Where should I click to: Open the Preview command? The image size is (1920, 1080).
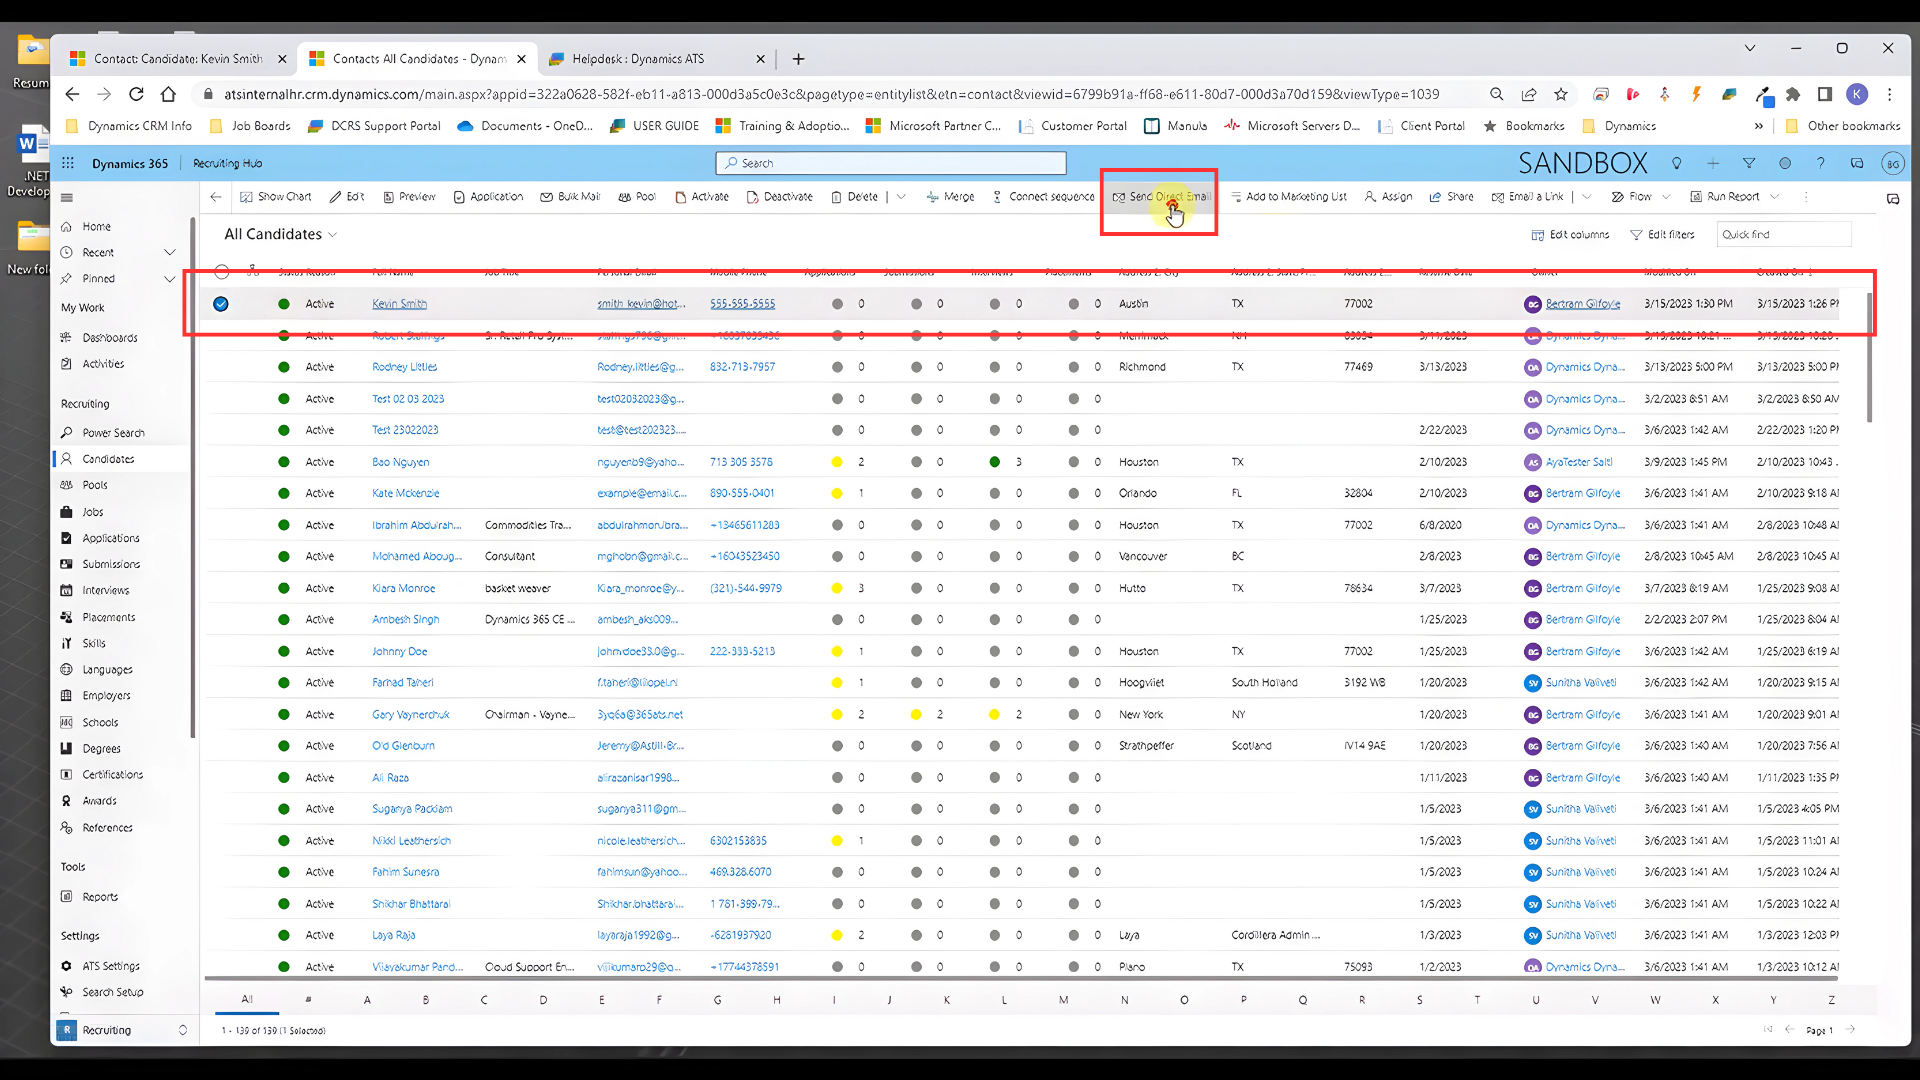coord(409,197)
